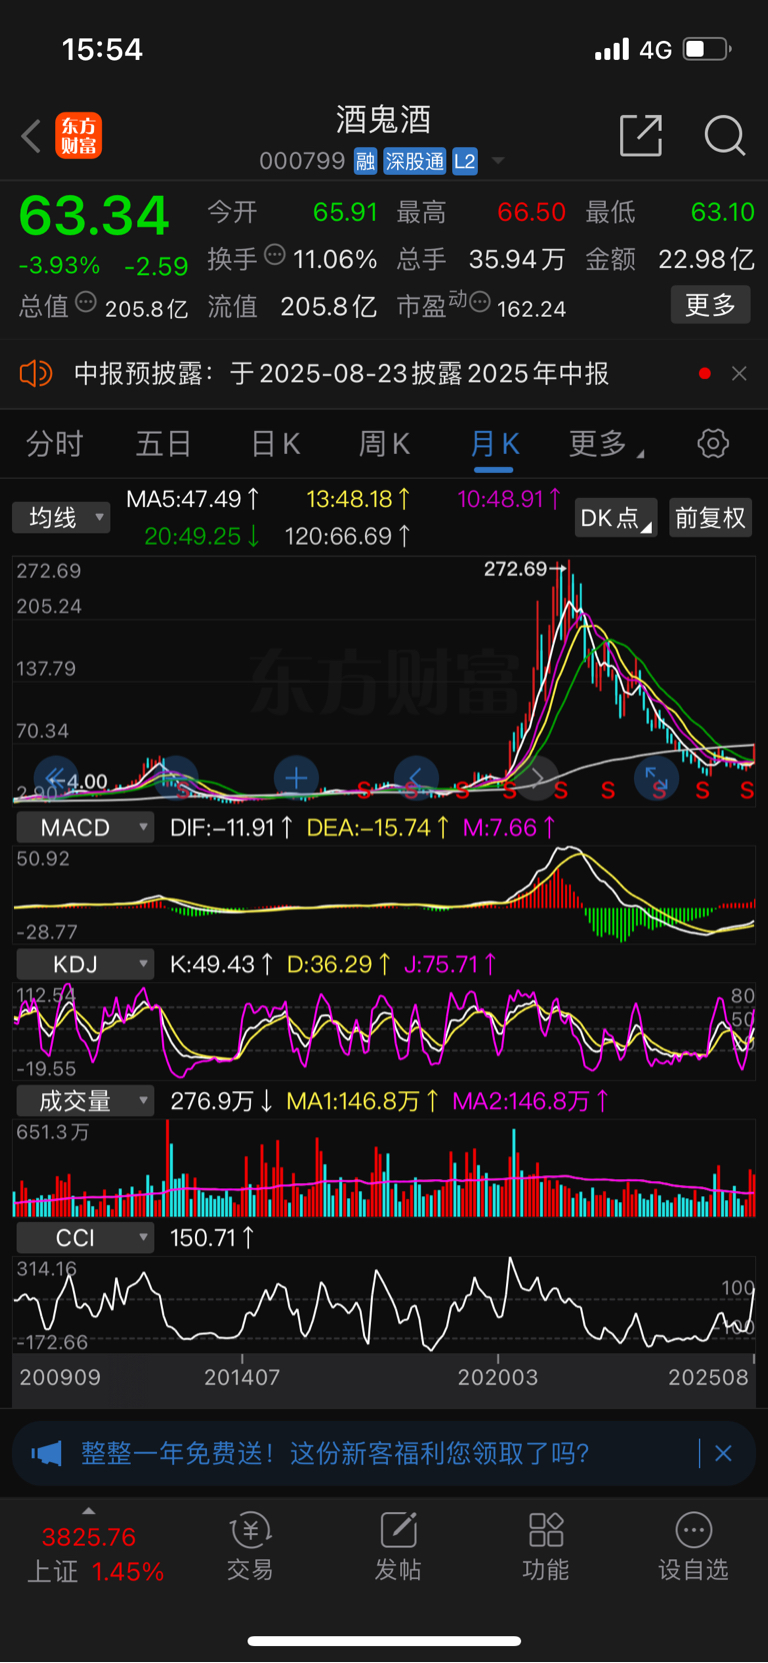
Task: Open the 功能 functions tab
Action: [546, 1547]
